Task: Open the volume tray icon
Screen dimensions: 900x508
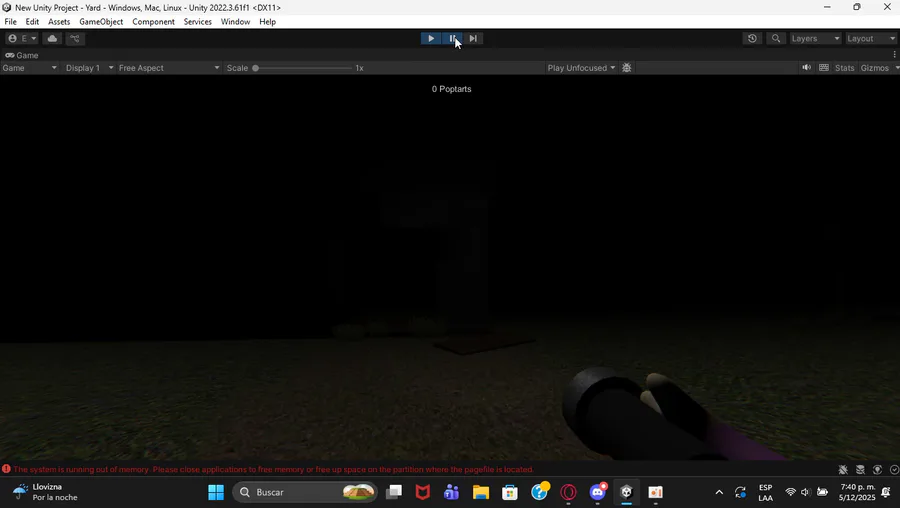Action: [x=805, y=492]
